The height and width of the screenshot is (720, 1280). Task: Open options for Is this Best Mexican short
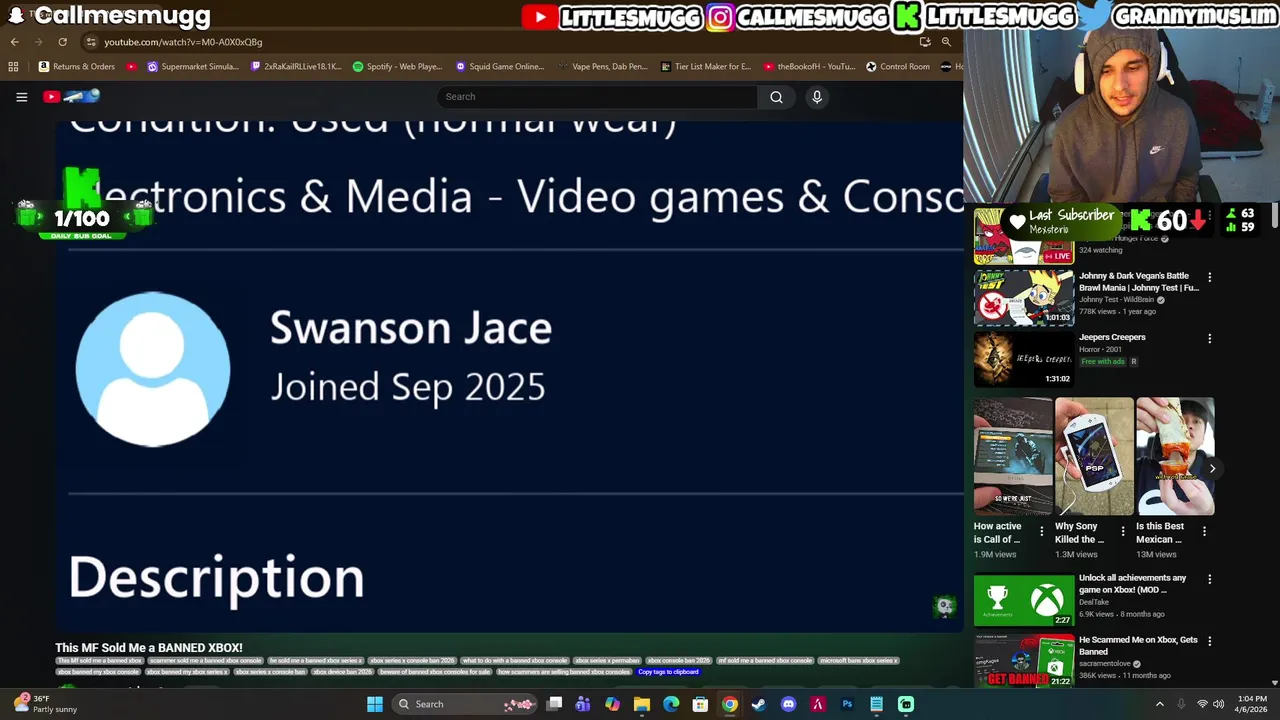click(x=1203, y=532)
